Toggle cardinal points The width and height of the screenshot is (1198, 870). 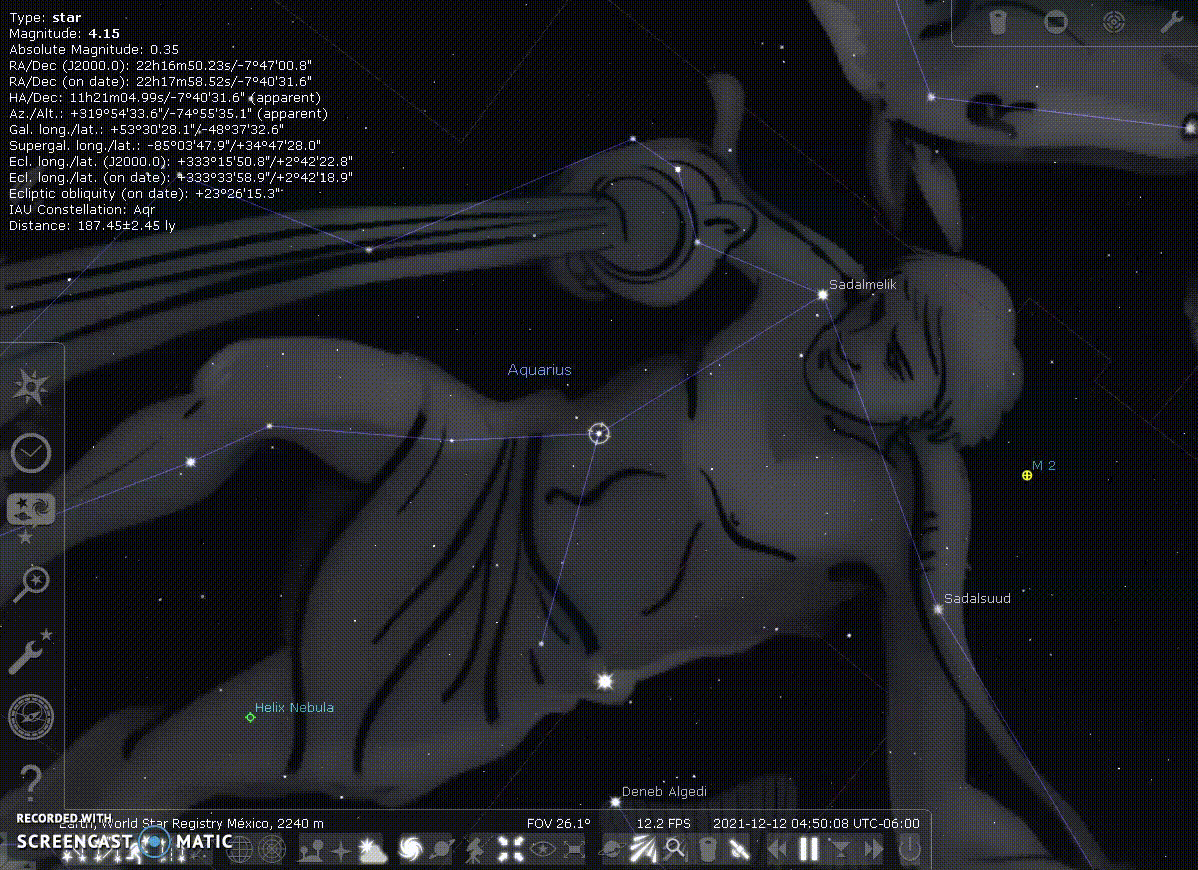(341, 849)
